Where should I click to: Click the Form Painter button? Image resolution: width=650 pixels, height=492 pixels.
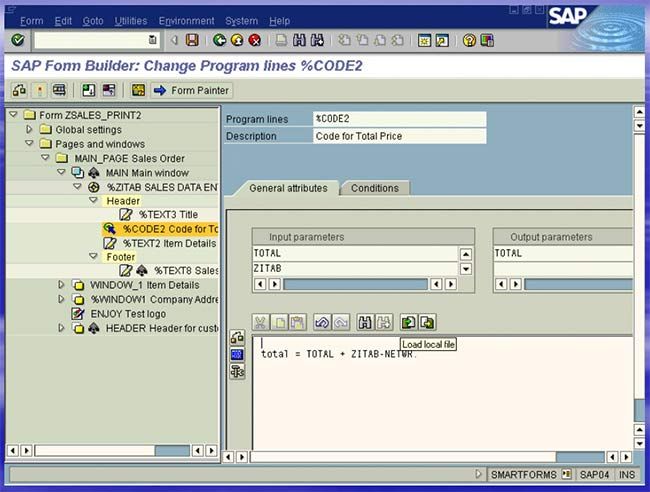(x=192, y=90)
